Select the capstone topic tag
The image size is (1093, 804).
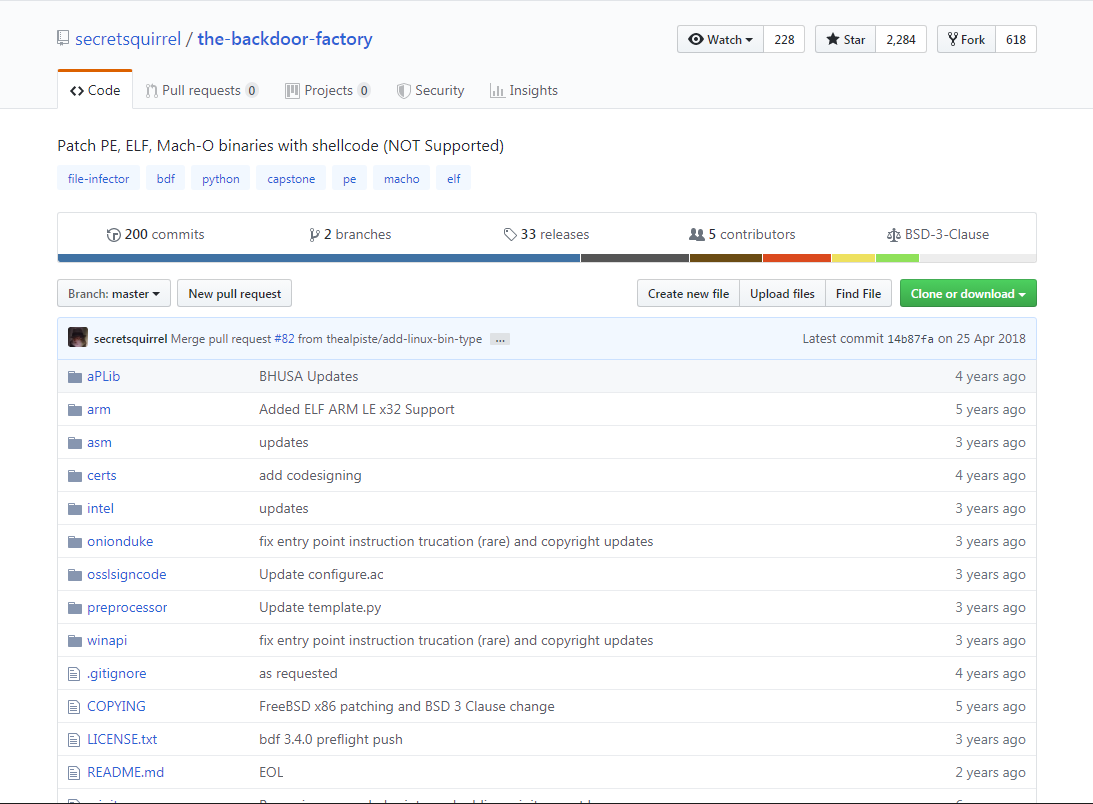point(291,179)
